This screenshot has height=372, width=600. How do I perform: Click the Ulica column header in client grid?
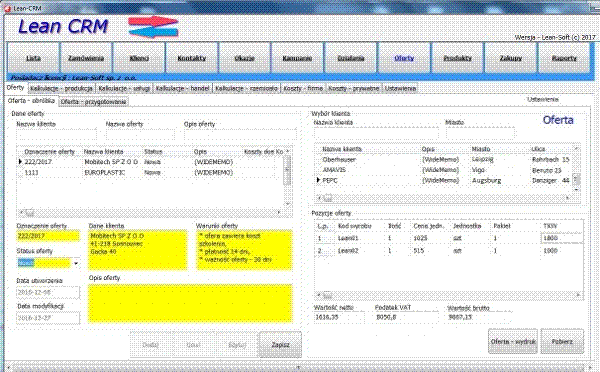point(538,149)
